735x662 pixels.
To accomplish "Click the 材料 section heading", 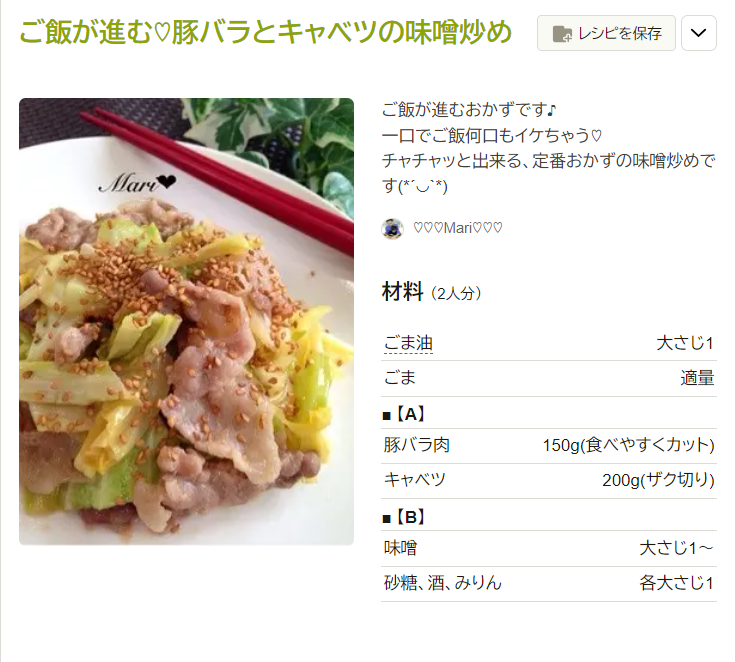I will click(403, 292).
